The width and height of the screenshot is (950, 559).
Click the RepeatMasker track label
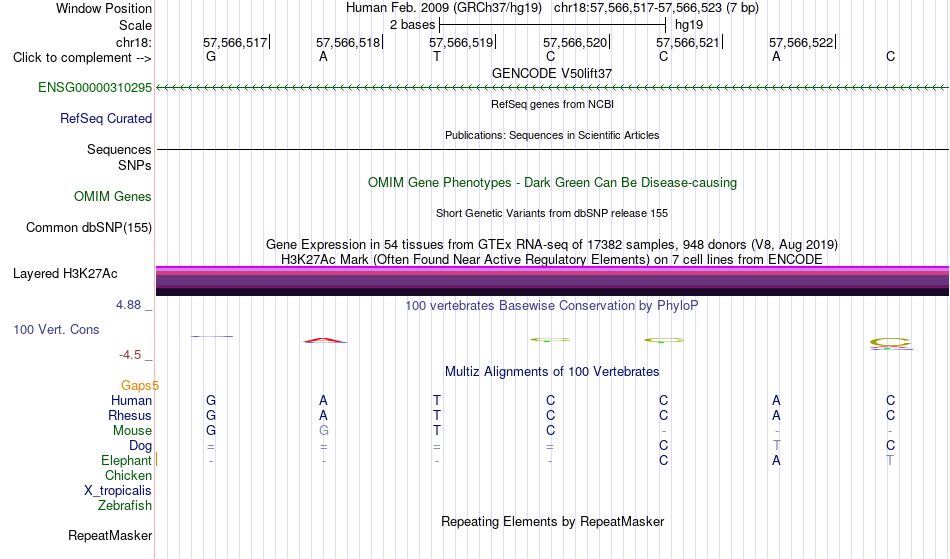point(110,536)
